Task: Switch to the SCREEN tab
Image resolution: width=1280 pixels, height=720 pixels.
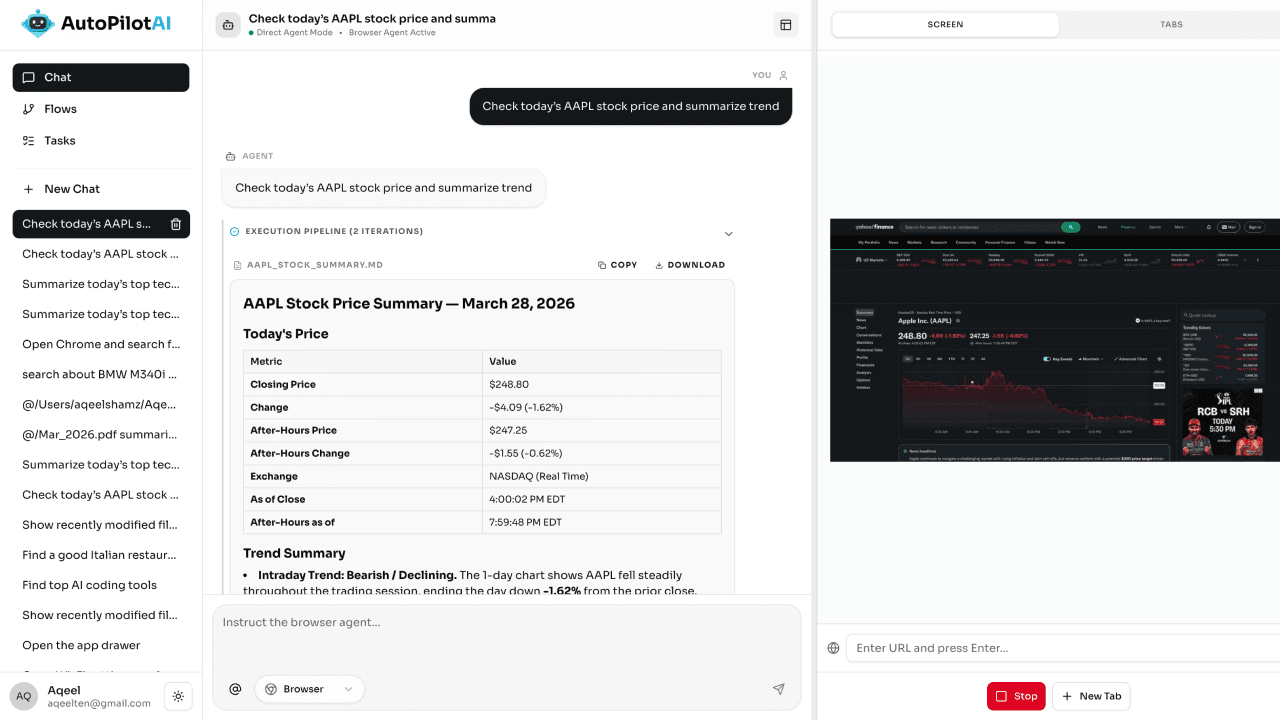Action: click(945, 24)
